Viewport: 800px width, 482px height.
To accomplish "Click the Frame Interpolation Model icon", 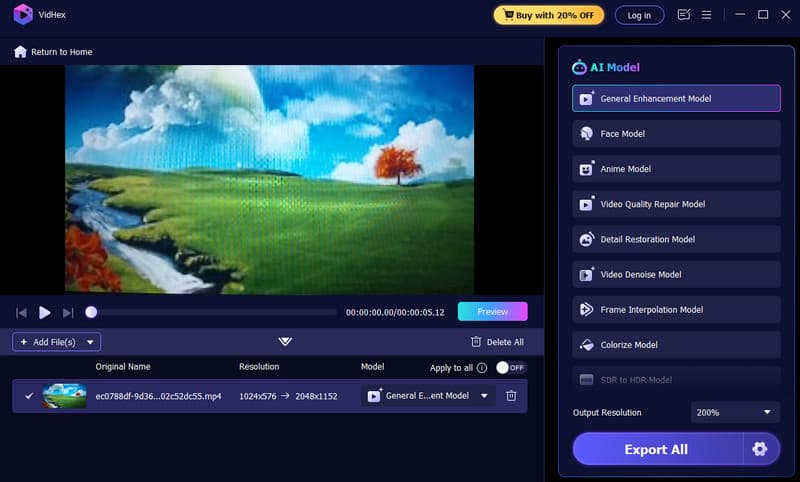I will pyautogui.click(x=586, y=309).
